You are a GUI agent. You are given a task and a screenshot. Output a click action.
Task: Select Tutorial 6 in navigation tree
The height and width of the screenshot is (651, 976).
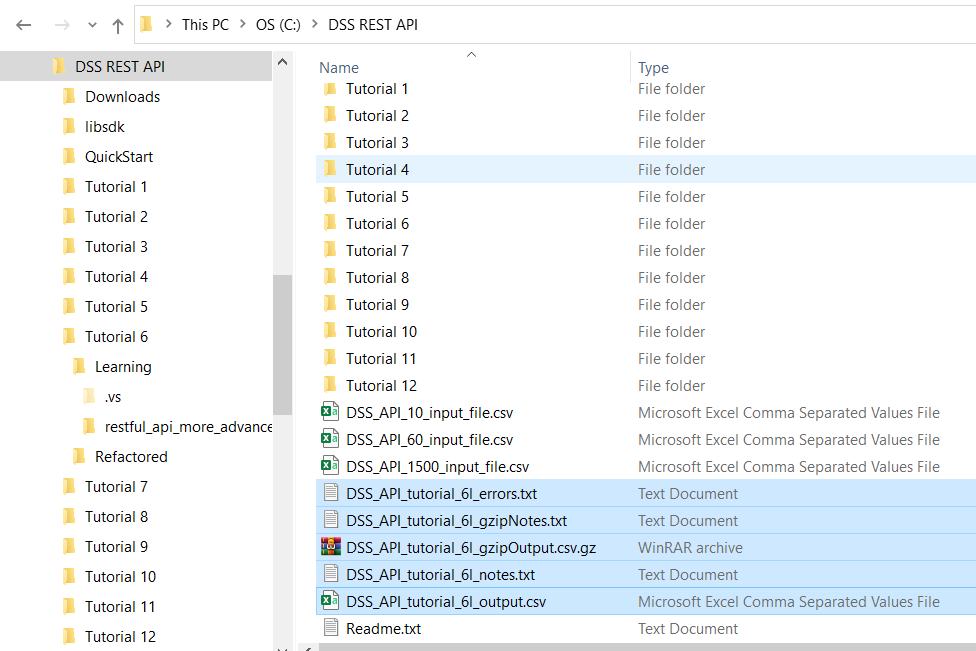pyautogui.click(x=116, y=337)
